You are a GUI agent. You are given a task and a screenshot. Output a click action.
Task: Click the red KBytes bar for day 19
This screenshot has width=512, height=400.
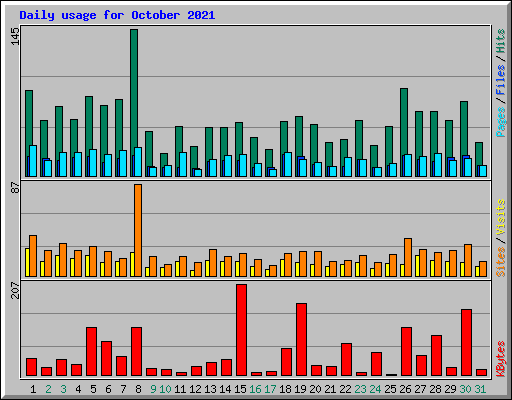[301, 339]
